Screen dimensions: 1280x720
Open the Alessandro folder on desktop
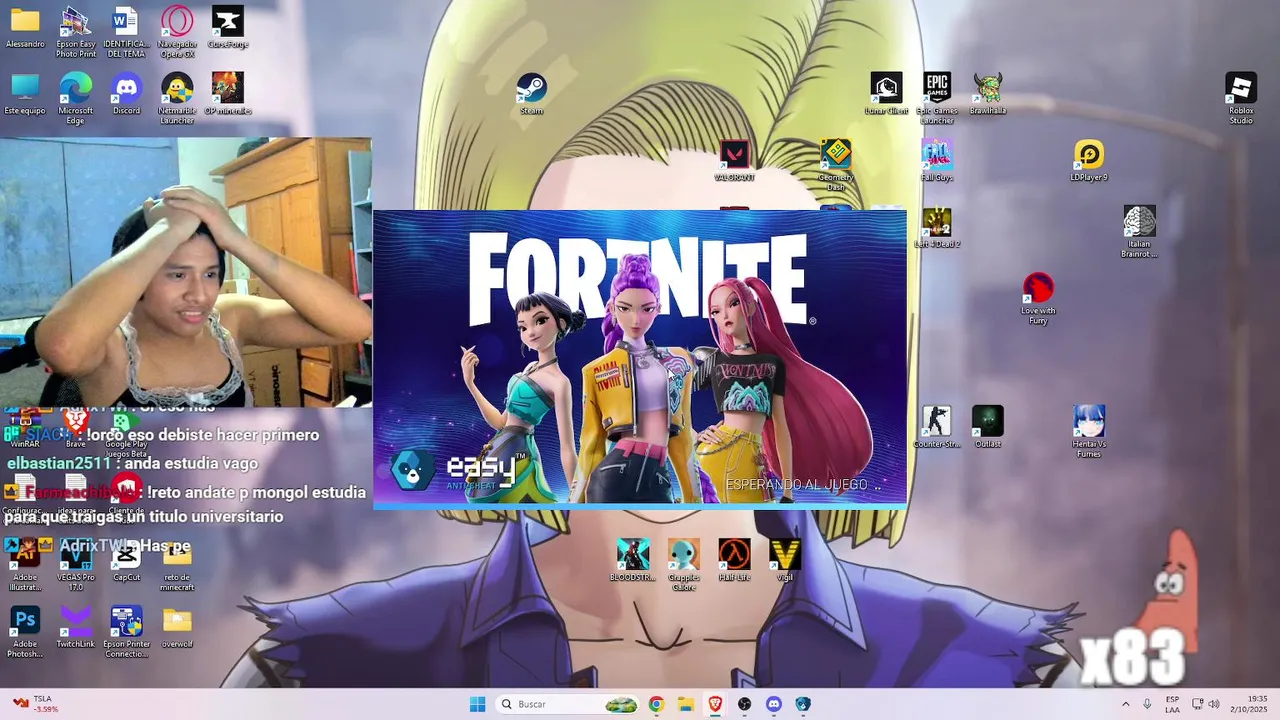pos(25,28)
